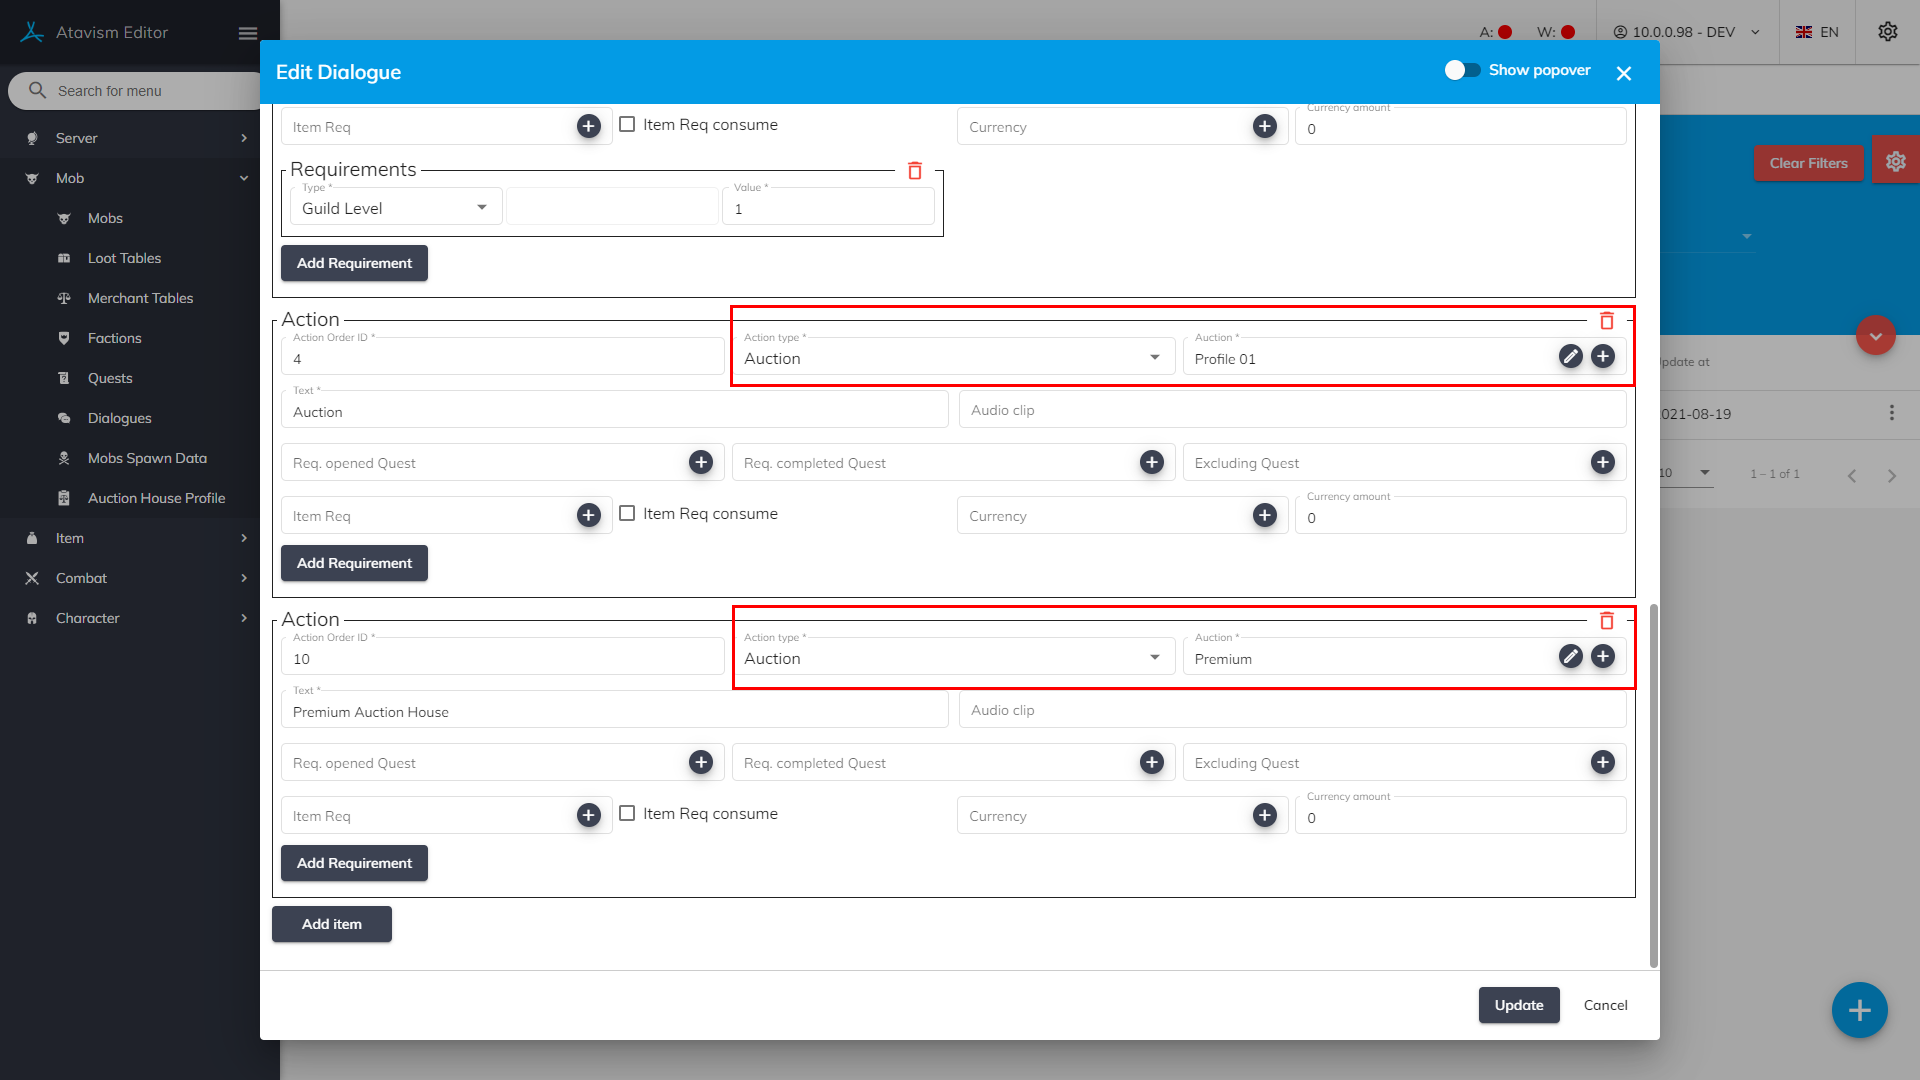The width and height of the screenshot is (1920, 1080).
Task: Delete the Guild Level requirement via trash icon
Action: 914,171
